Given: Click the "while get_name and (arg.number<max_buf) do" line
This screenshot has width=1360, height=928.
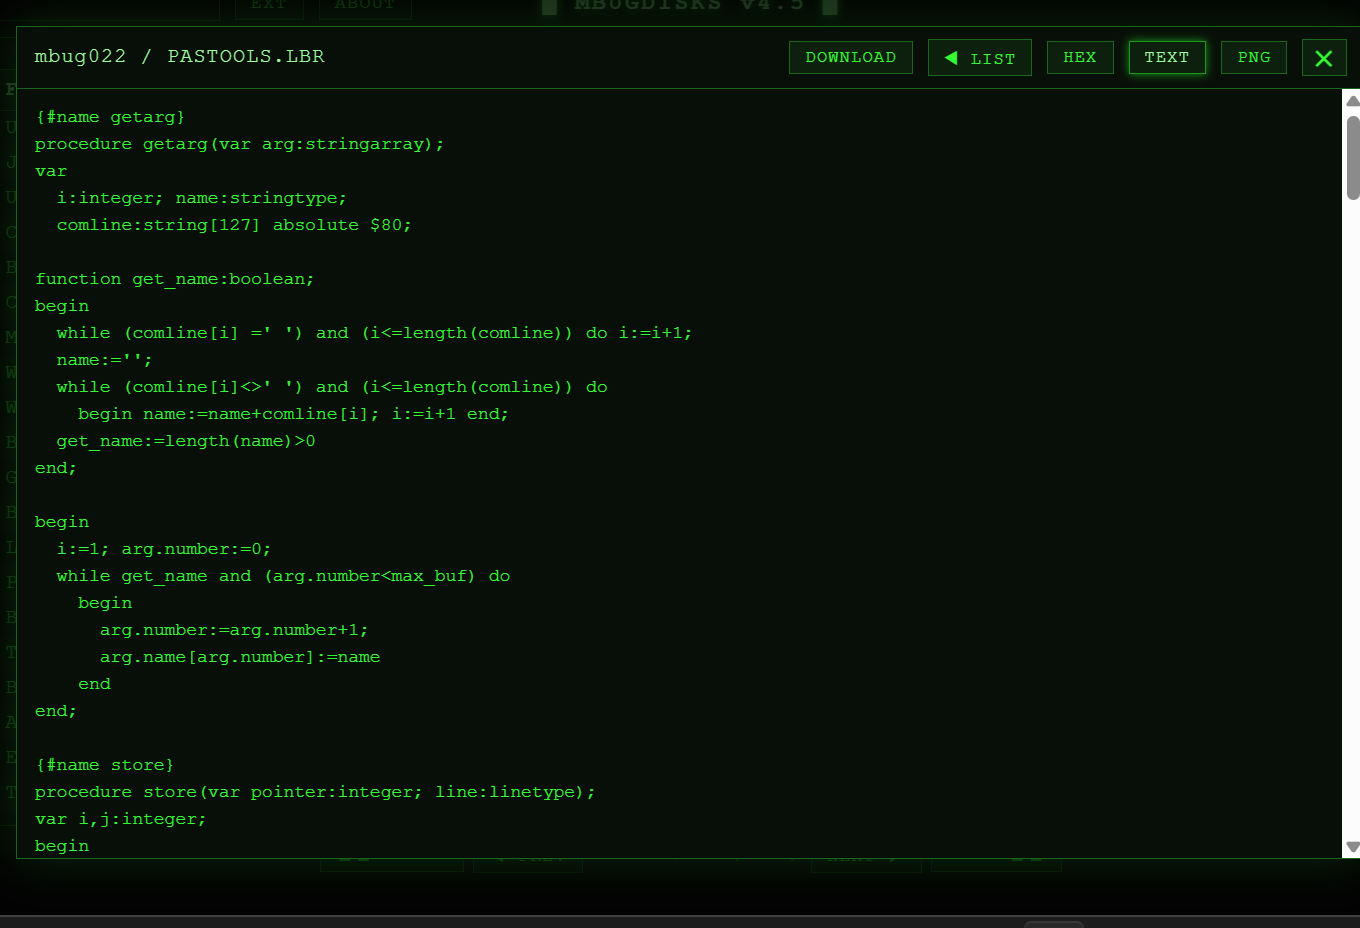Looking at the screenshot, I should (283, 576).
